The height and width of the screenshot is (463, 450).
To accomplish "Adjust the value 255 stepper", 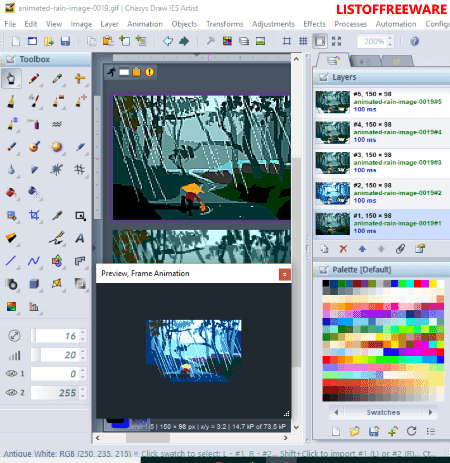I will (83, 393).
